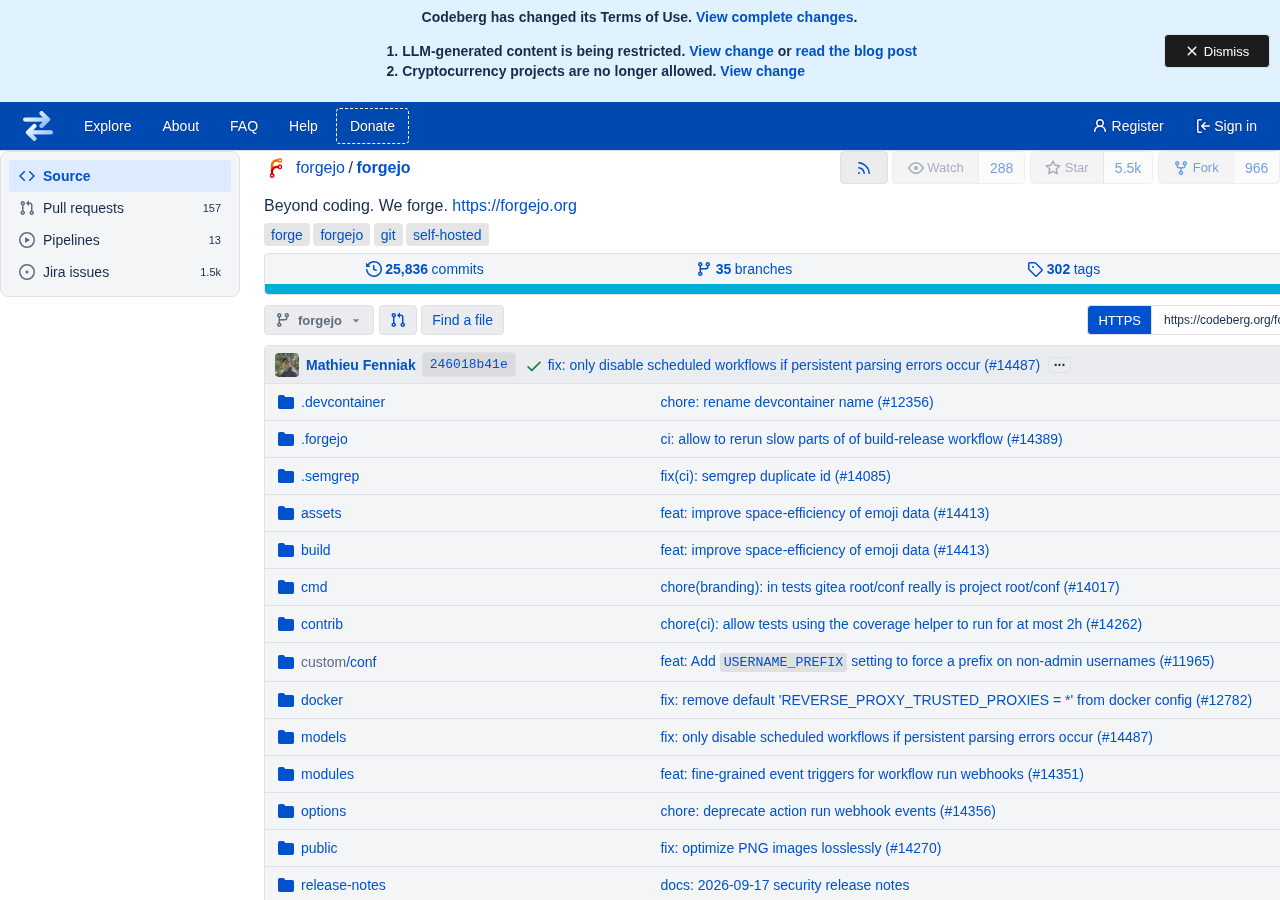Fork the repository
The width and height of the screenshot is (1280, 900).
click(1196, 168)
